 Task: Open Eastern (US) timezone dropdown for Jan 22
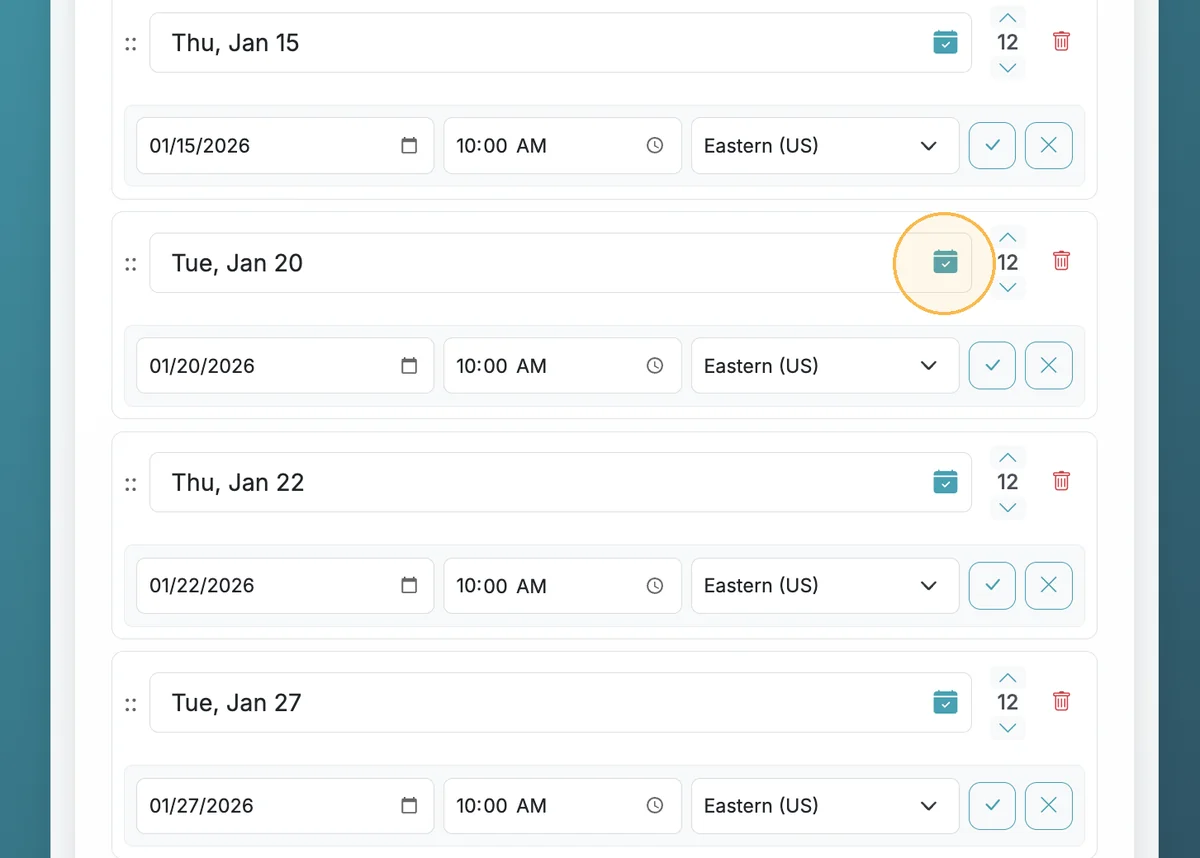[x=825, y=586]
